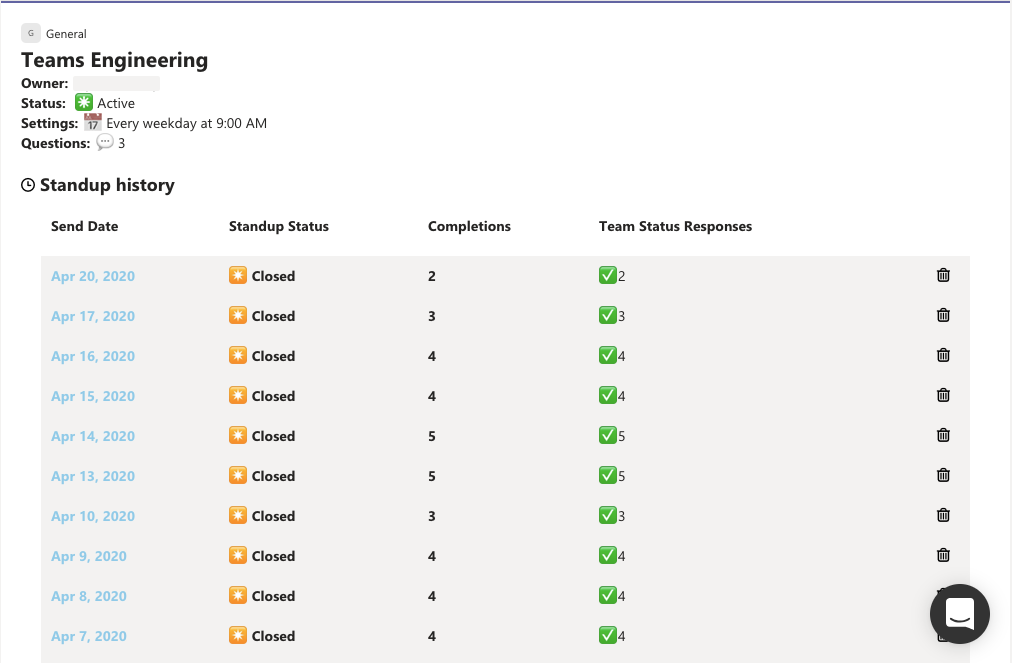Click the Closed status text for Apr 15
This screenshot has width=1012, height=663.
(x=274, y=396)
